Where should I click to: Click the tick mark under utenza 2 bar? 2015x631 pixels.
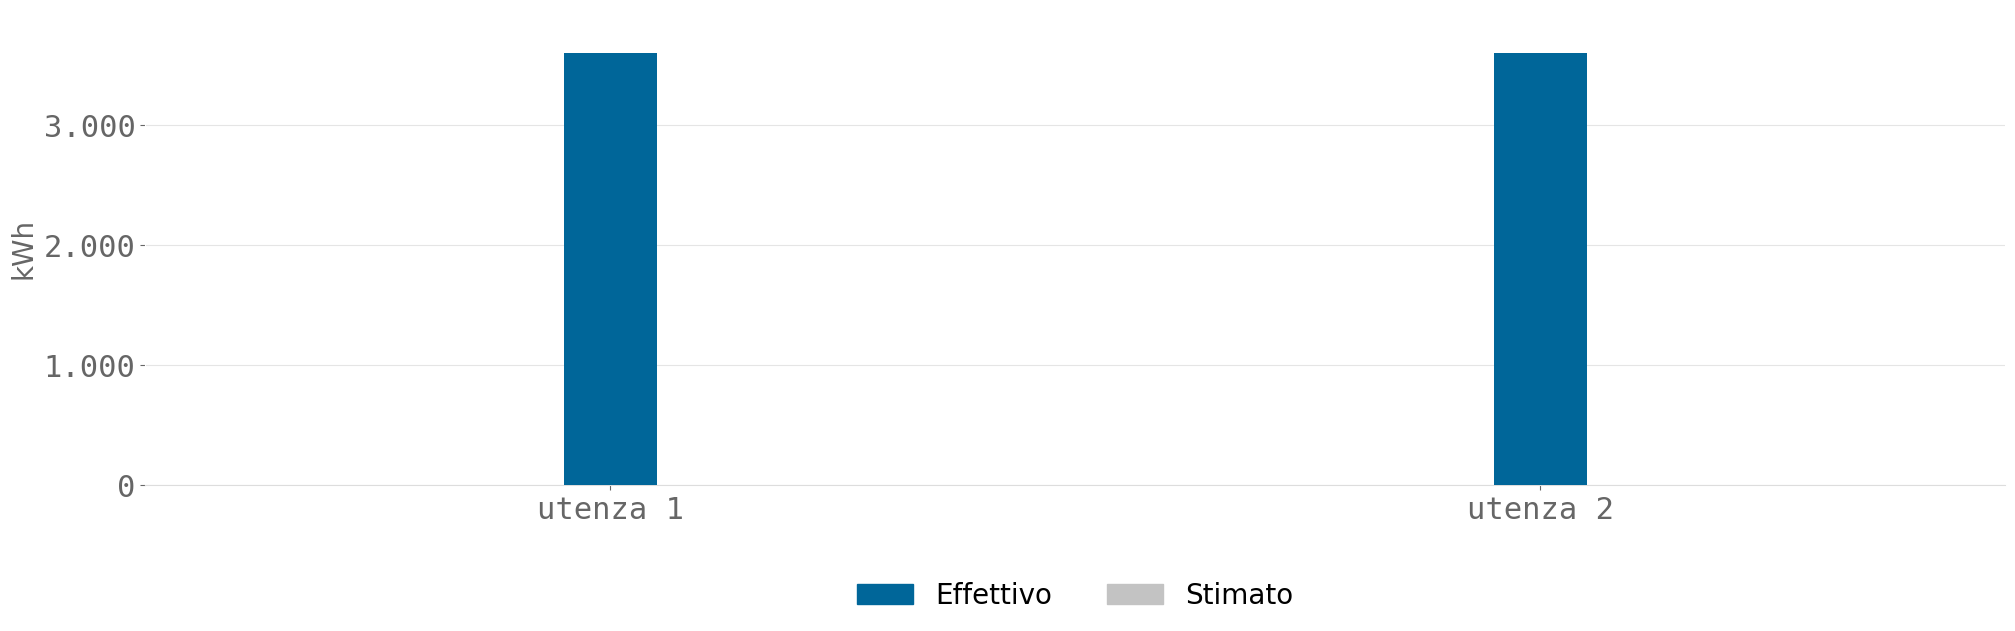(x=1540, y=488)
